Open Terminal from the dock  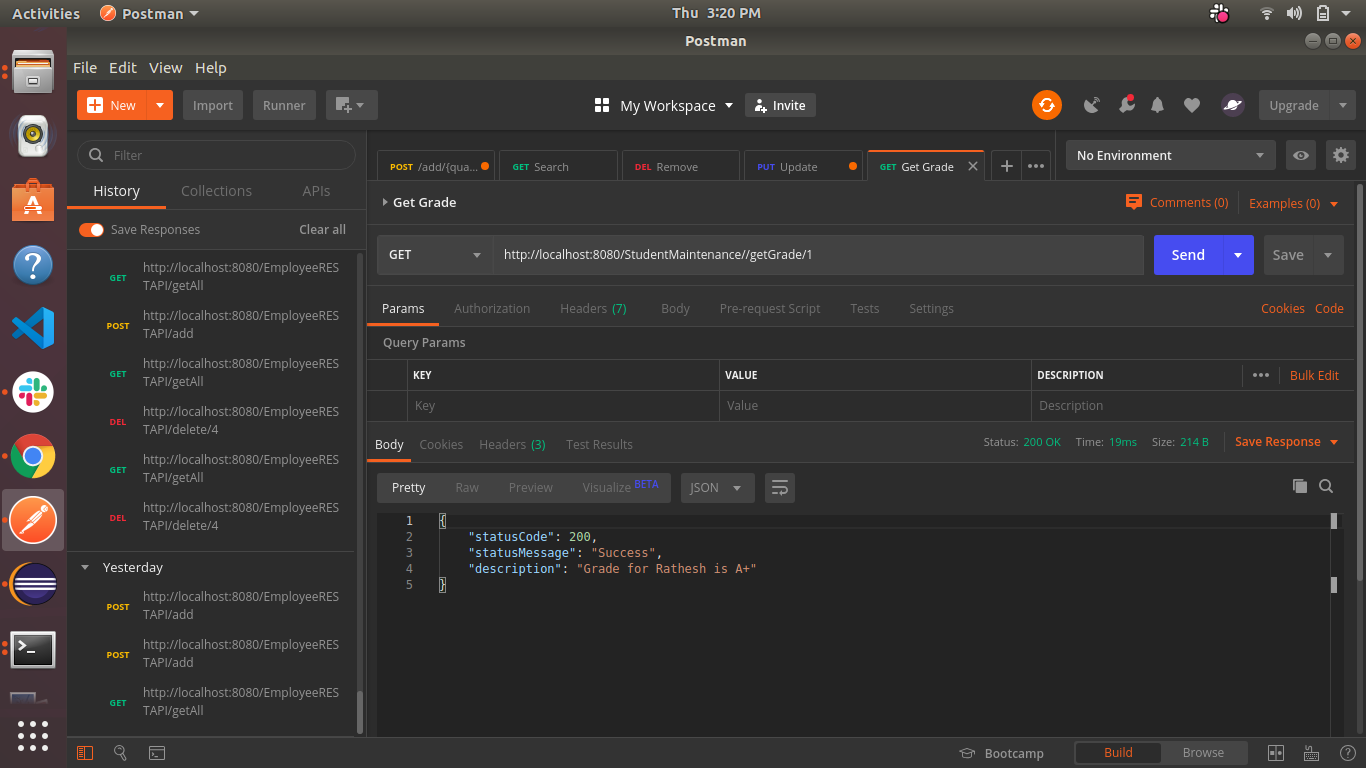33,650
